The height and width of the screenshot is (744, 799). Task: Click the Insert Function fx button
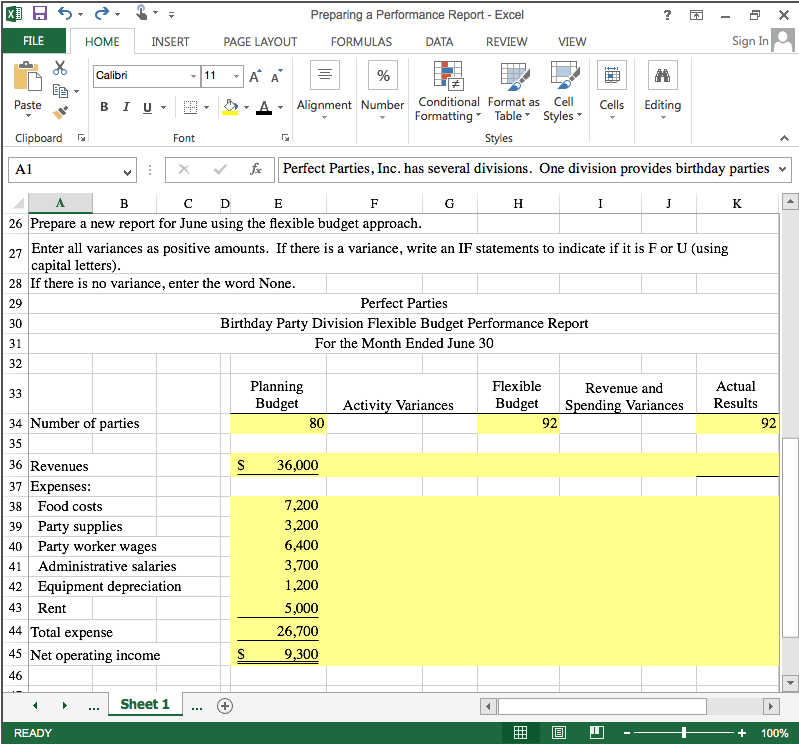256,169
